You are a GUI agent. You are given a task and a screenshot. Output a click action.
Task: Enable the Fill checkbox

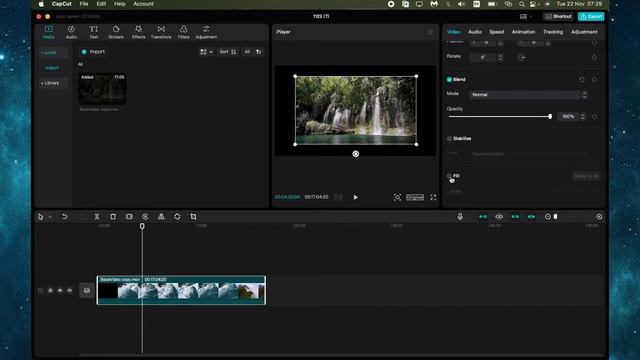point(449,176)
